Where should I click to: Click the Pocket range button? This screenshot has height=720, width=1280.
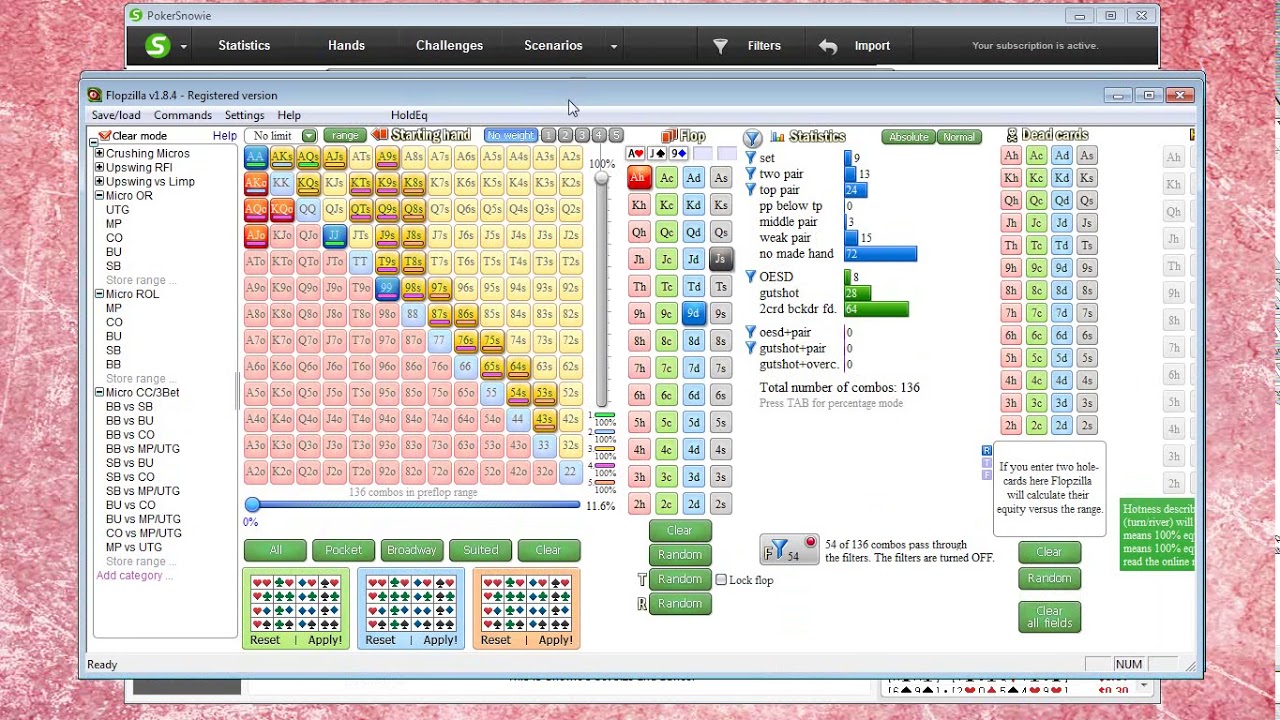tap(343, 550)
